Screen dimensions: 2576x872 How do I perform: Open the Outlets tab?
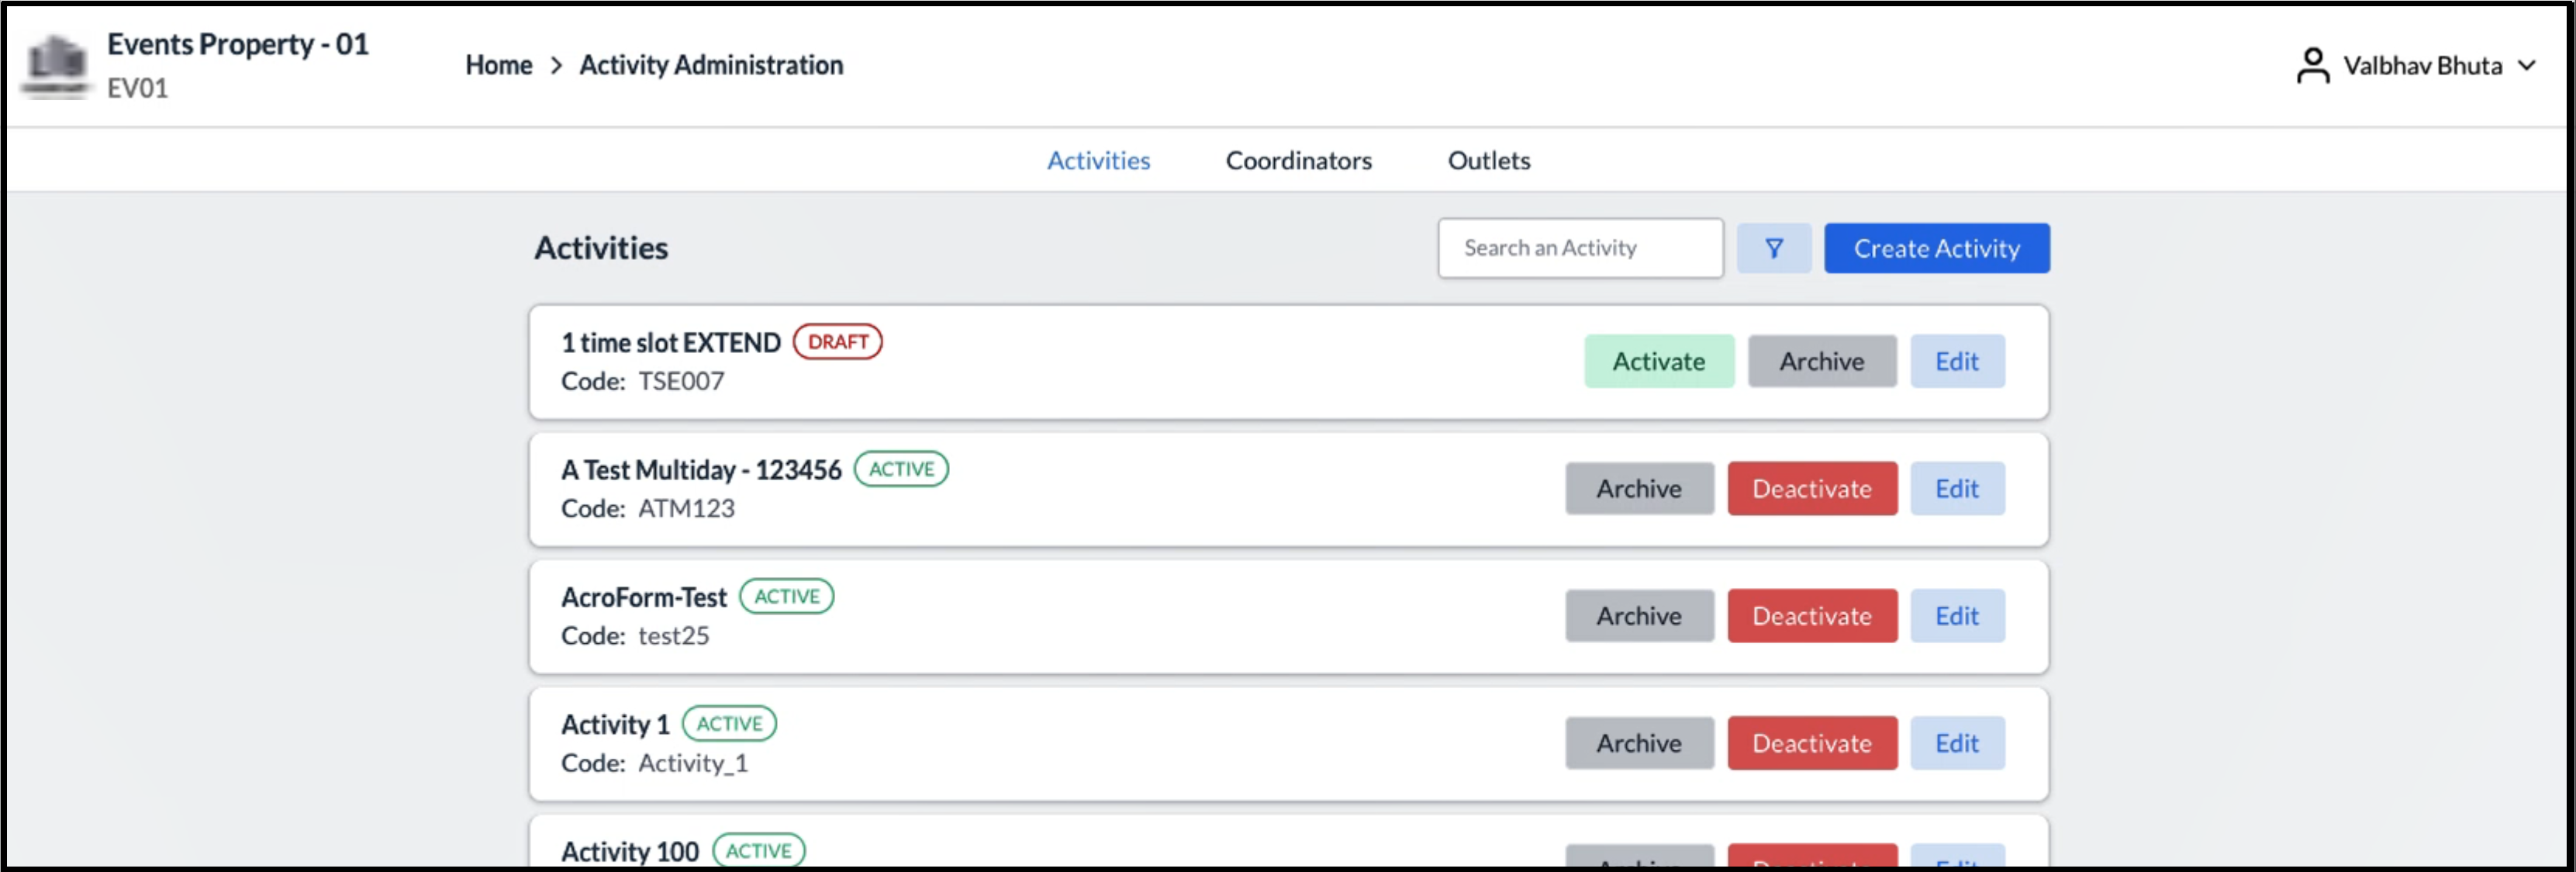1488,160
